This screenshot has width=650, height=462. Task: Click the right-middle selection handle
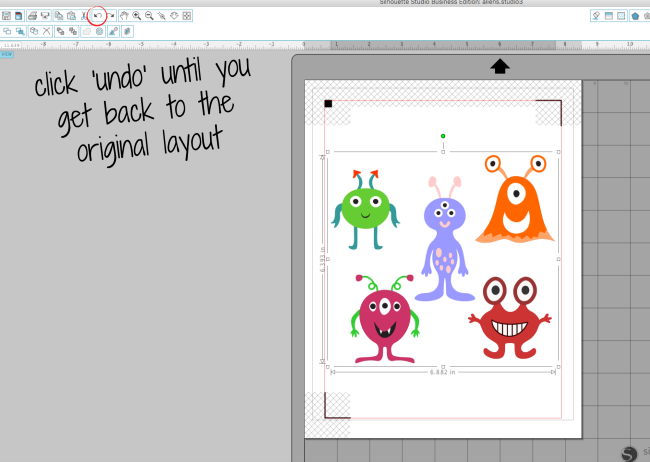click(558, 259)
